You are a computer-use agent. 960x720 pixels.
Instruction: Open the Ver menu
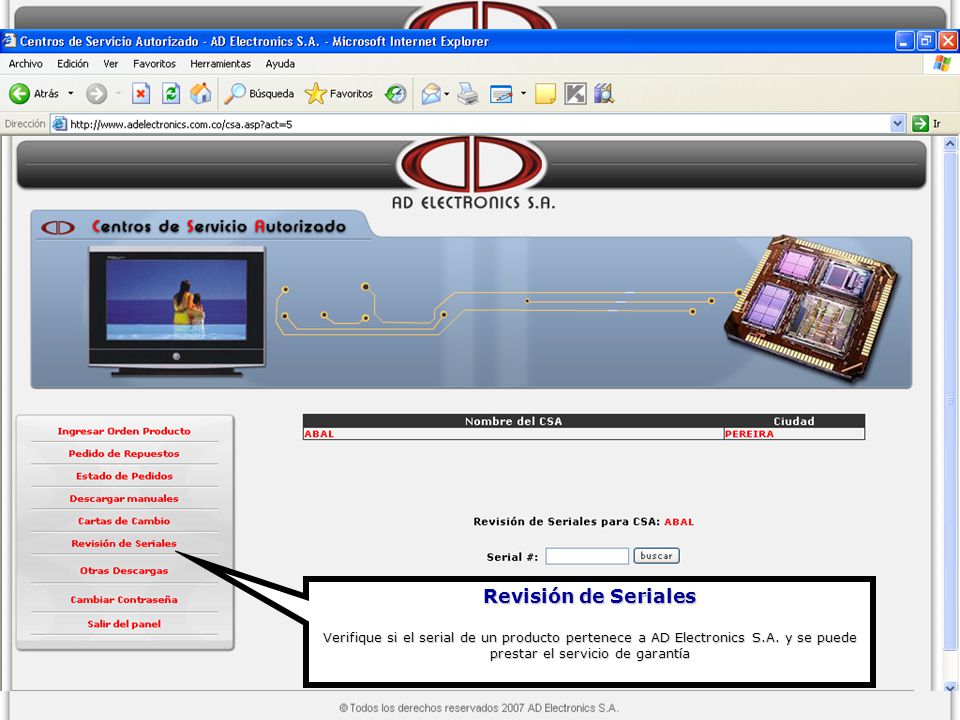pyautogui.click(x=111, y=64)
